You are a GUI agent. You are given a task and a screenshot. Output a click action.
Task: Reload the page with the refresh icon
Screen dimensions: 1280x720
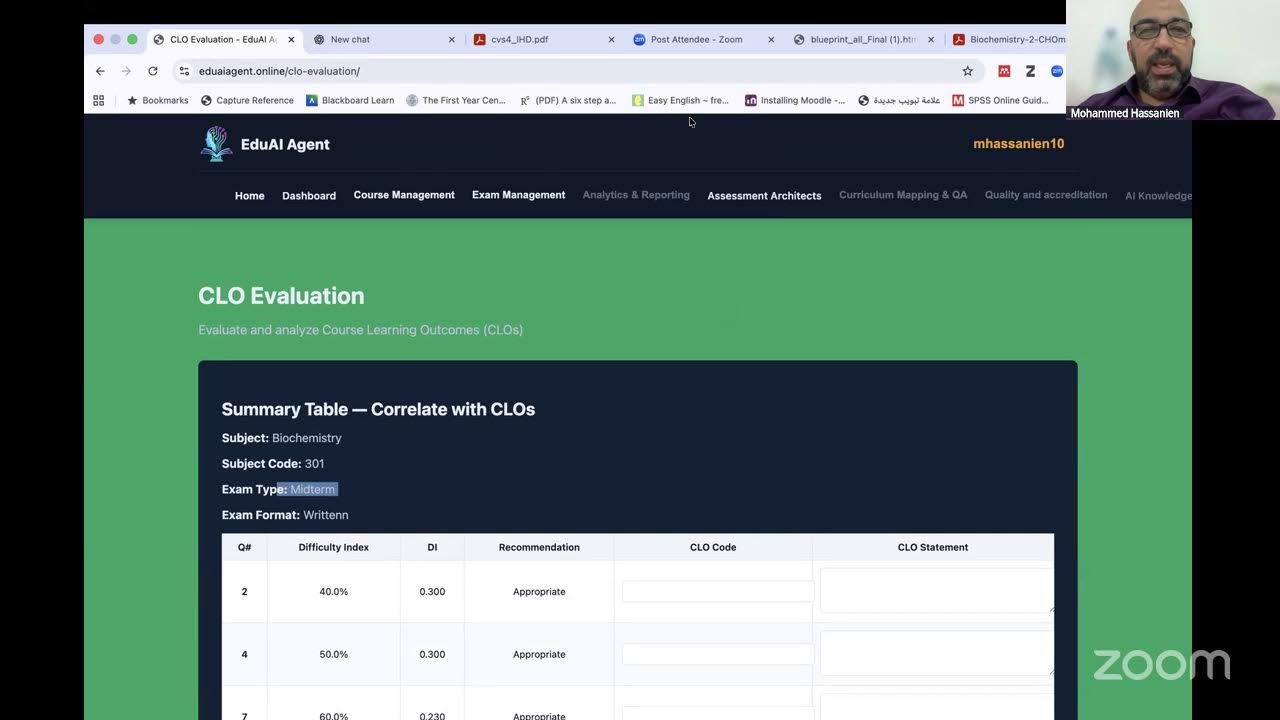(153, 71)
